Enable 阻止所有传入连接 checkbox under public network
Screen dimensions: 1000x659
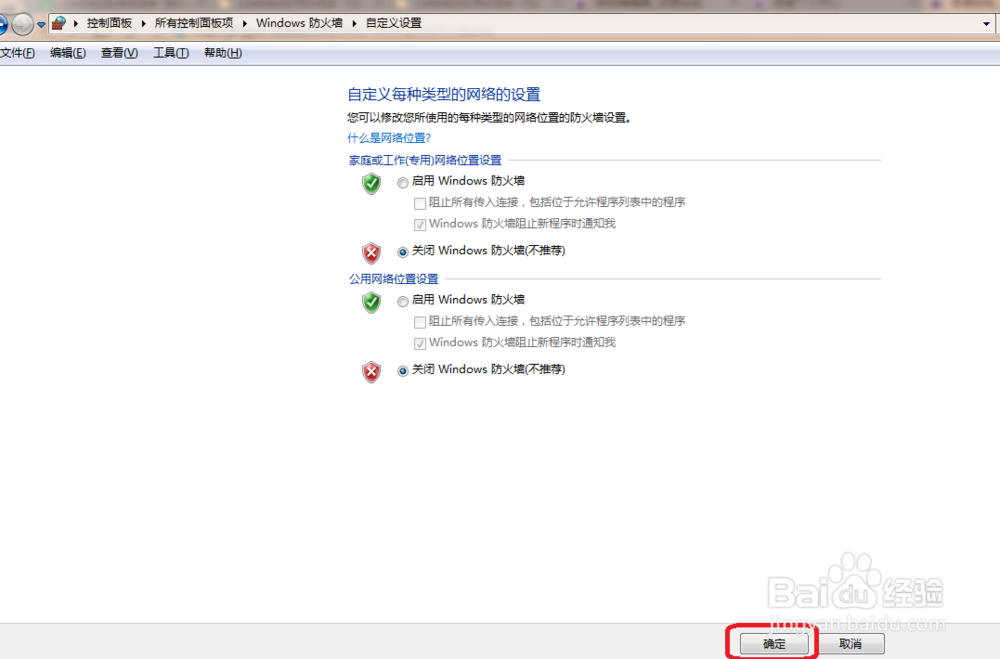[x=420, y=322]
